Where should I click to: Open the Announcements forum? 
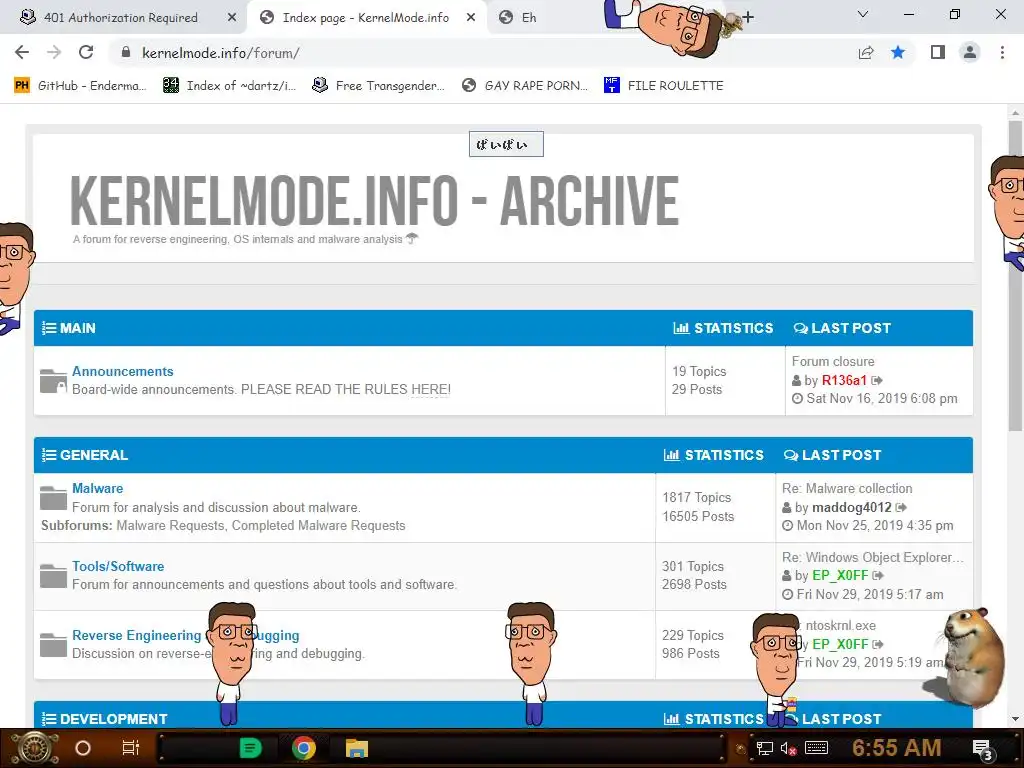pos(123,371)
